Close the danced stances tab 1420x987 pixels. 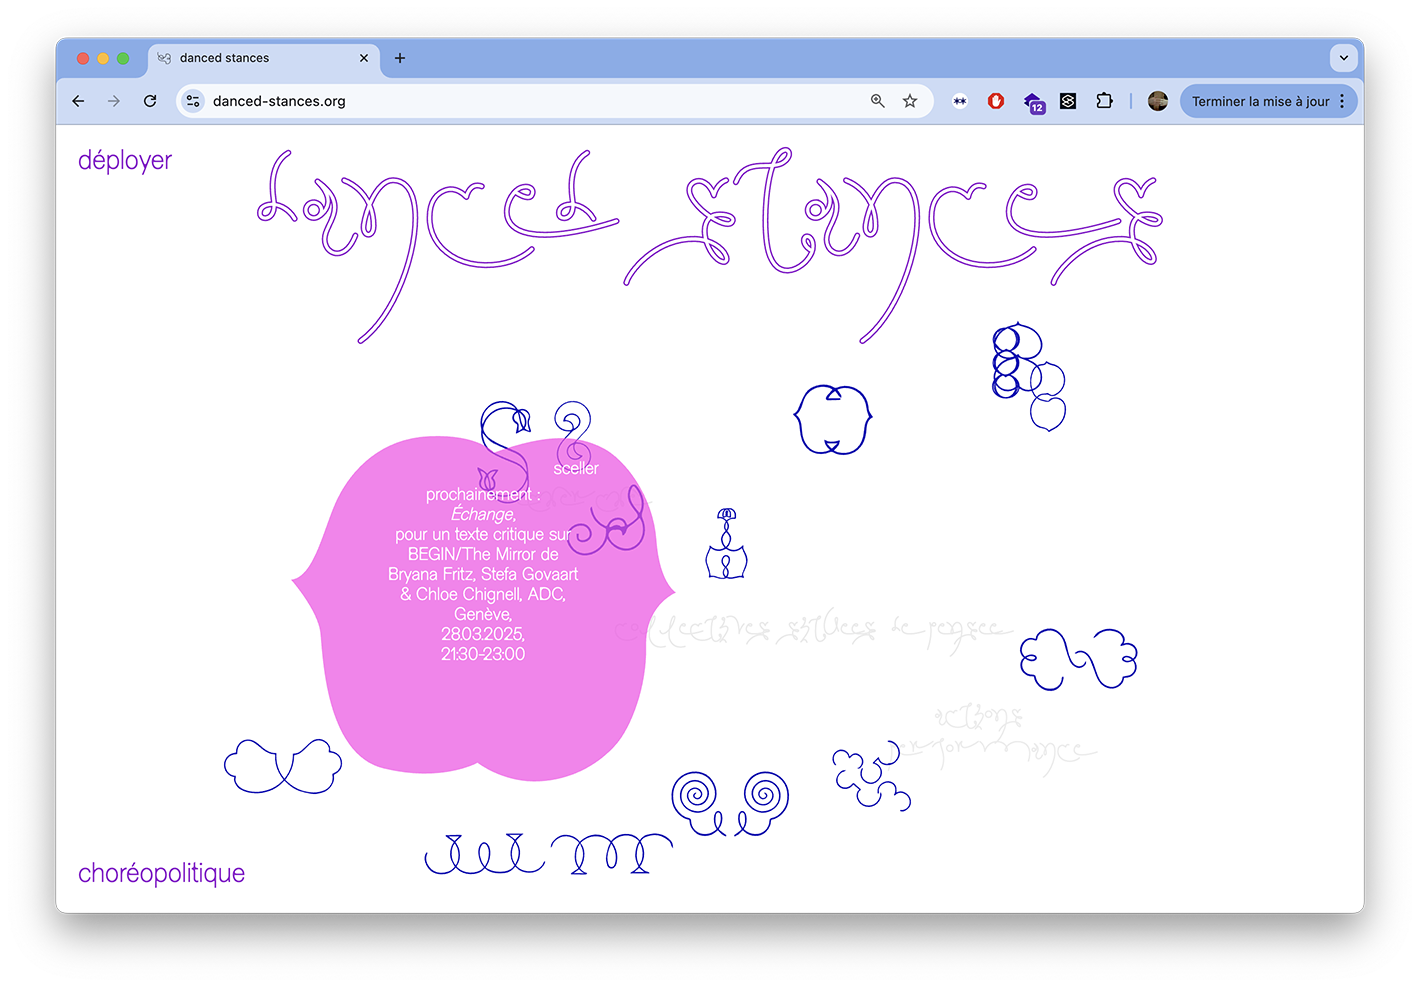[x=364, y=58]
